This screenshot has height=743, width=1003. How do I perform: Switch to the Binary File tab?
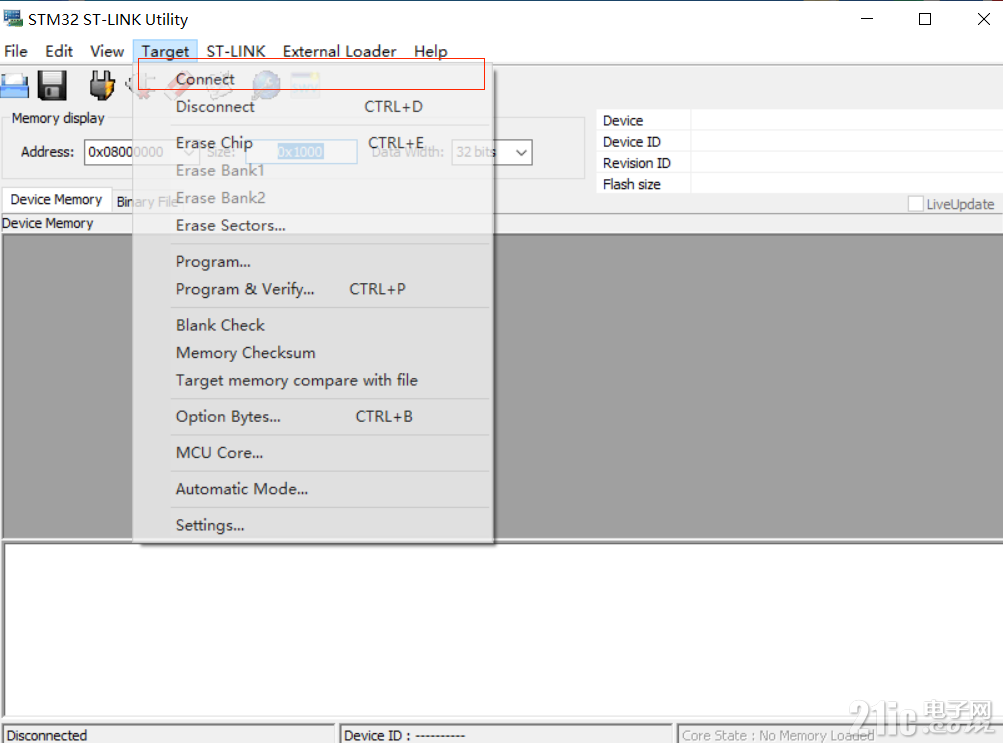(146, 201)
